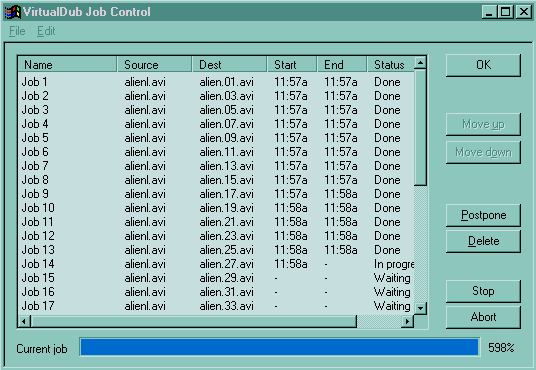Click destination alien.33.avi
Image resolution: width=536 pixels, height=370 pixels.
(227, 306)
